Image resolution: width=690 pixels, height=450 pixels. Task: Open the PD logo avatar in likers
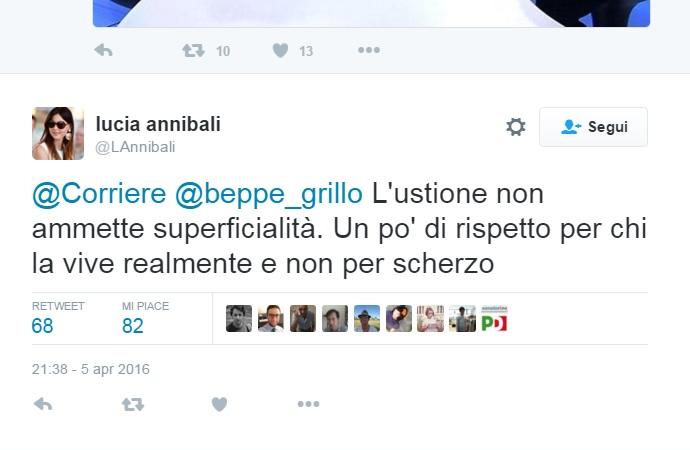point(494,318)
